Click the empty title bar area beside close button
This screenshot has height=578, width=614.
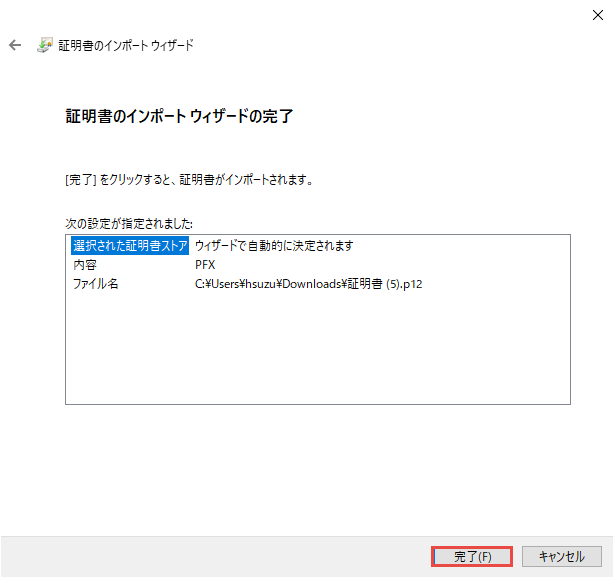[300, 14]
